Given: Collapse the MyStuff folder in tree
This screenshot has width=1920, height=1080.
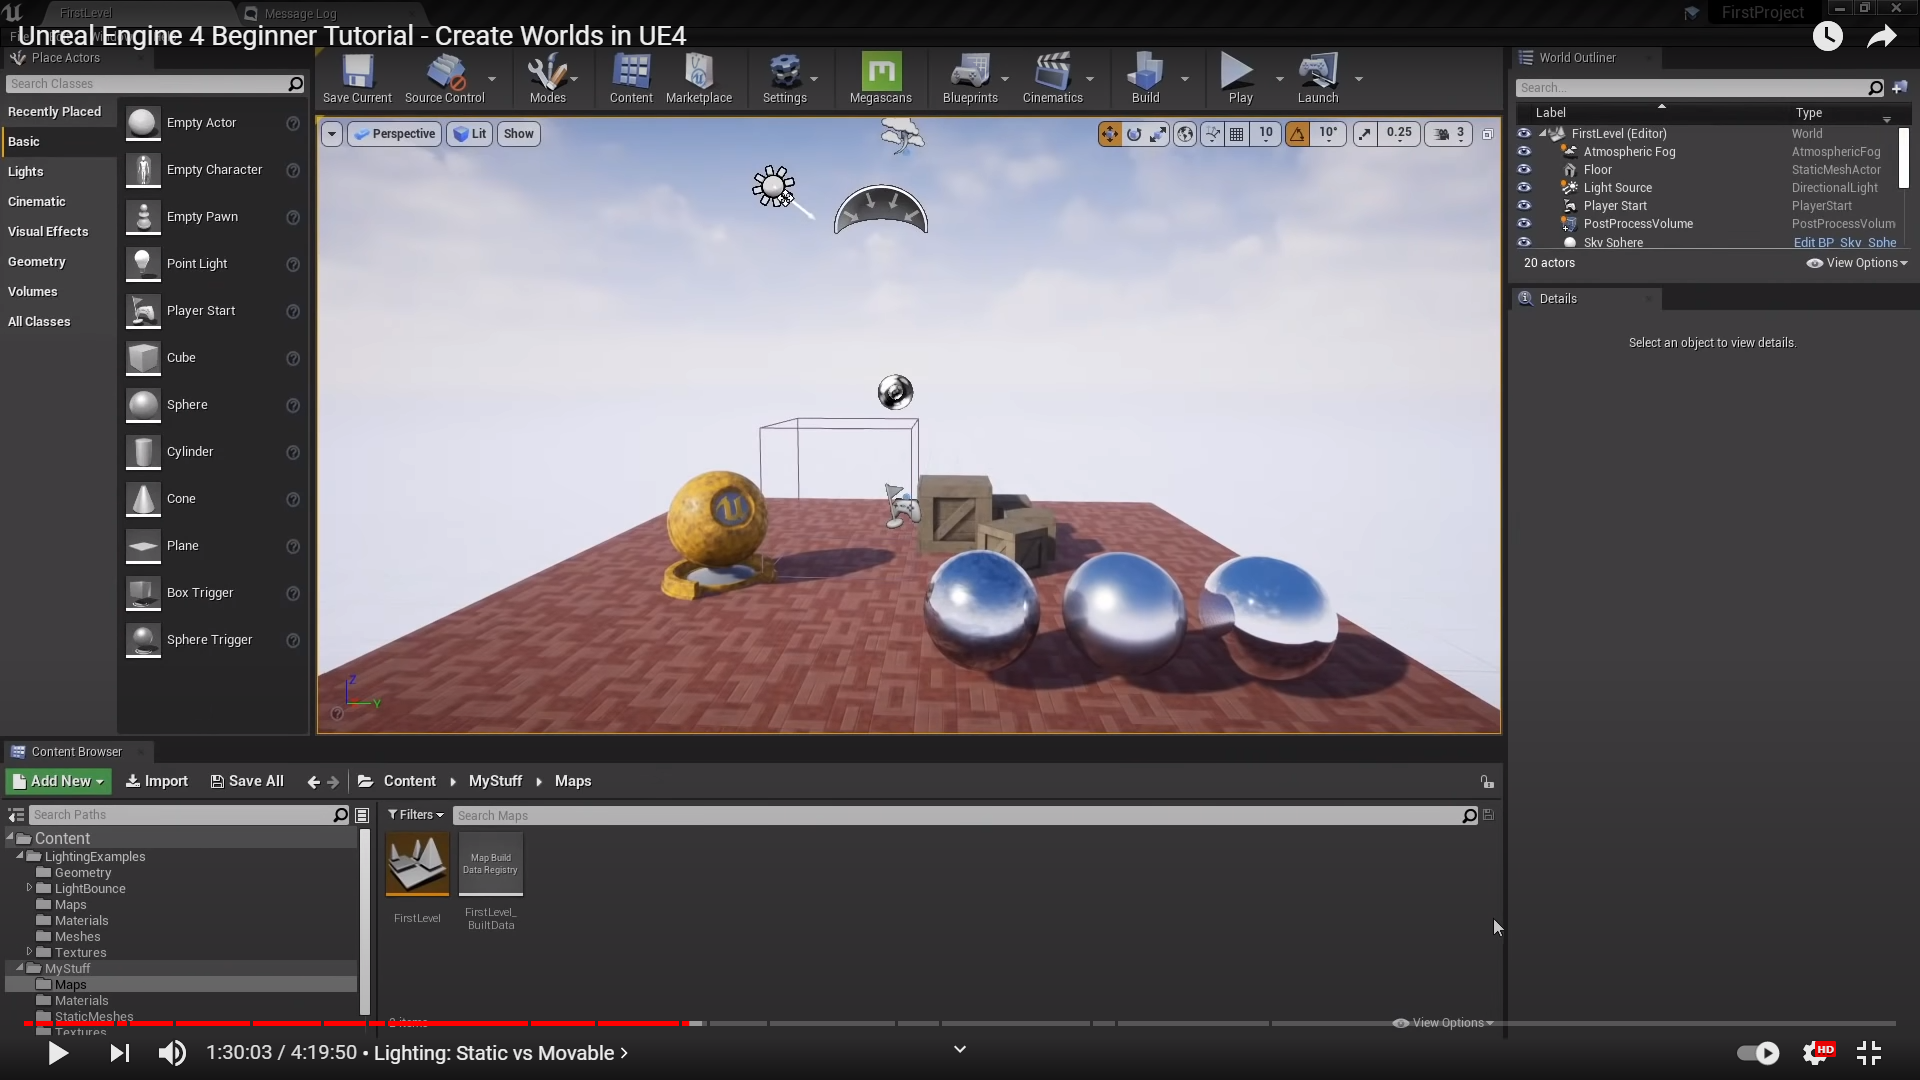Looking at the screenshot, I should [20, 968].
